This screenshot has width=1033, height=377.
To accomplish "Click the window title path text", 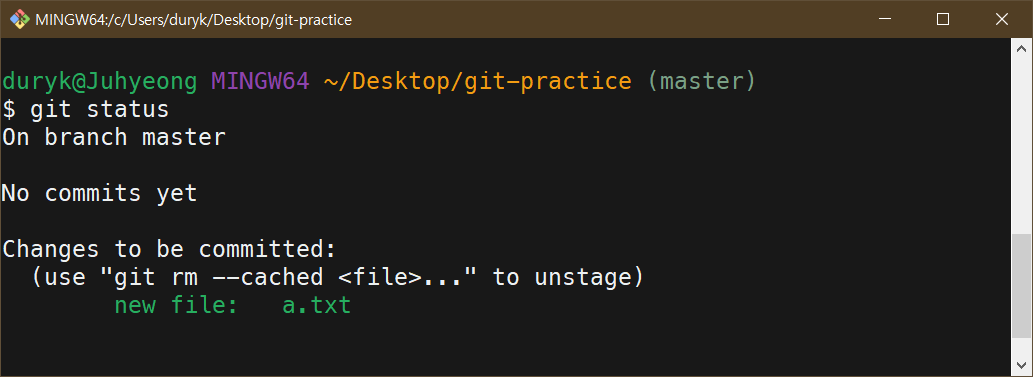I will 194,20.
